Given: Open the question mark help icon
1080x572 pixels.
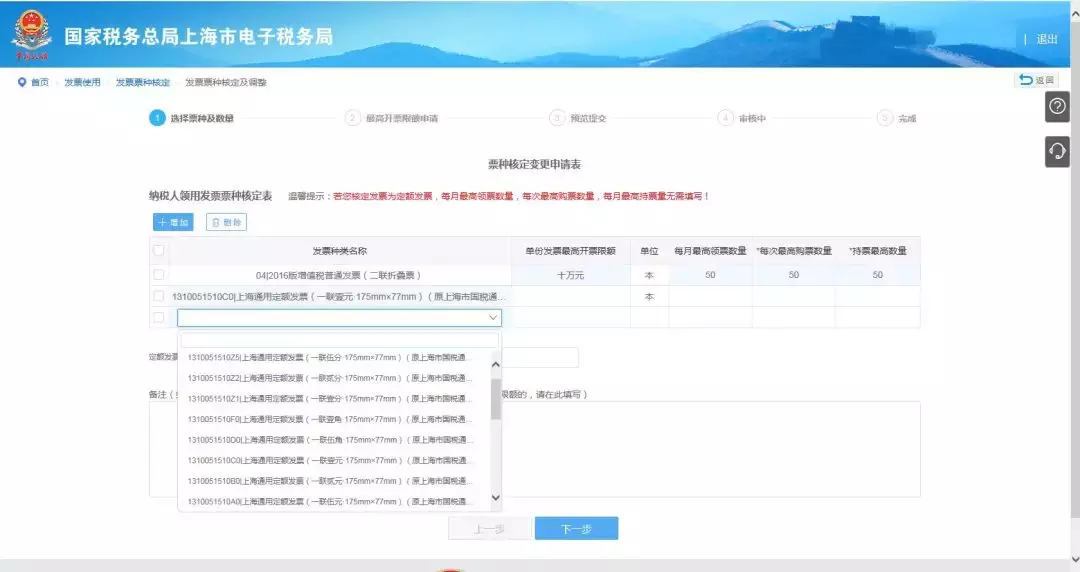Looking at the screenshot, I should pos(1057,107).
